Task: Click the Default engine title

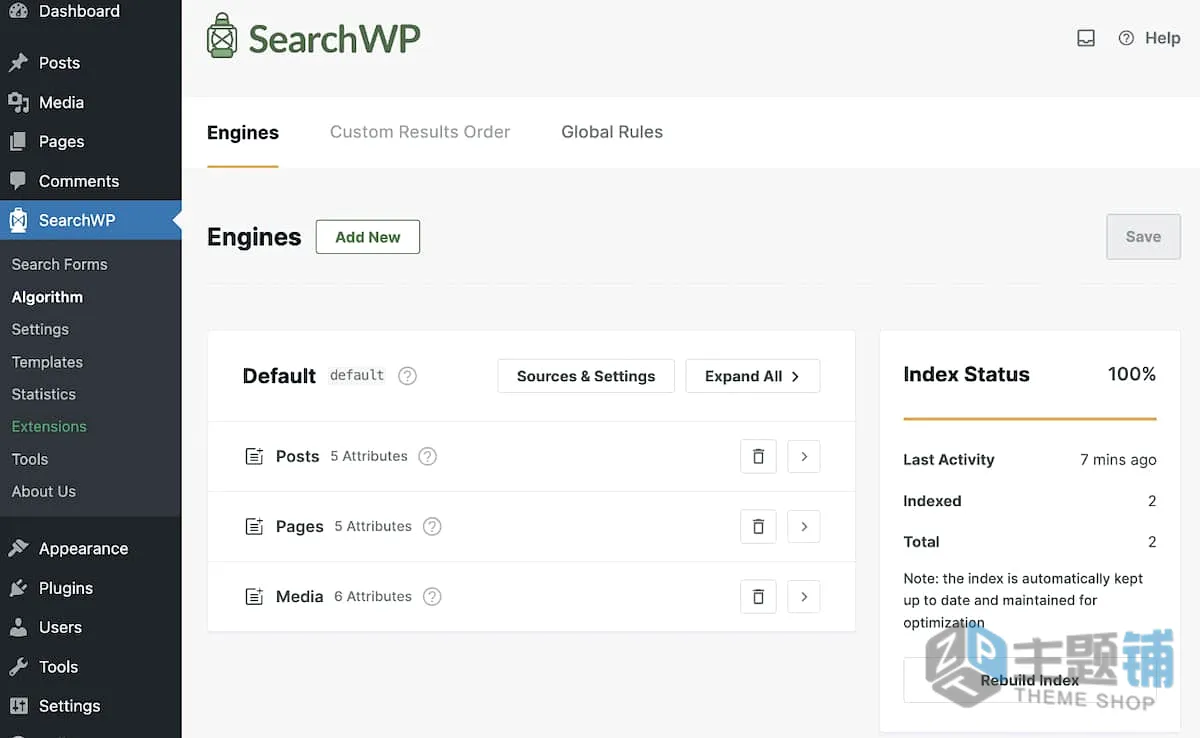Action: [x=279, y=376]
